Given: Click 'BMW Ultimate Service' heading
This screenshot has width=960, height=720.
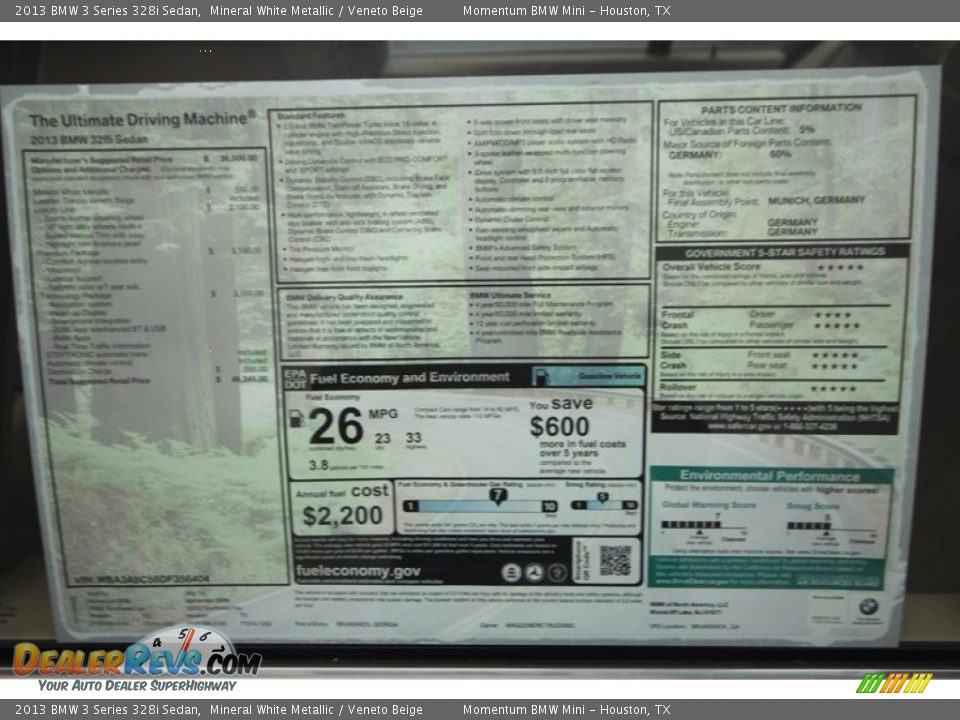Looking at the screenshot, I should 510,295.
